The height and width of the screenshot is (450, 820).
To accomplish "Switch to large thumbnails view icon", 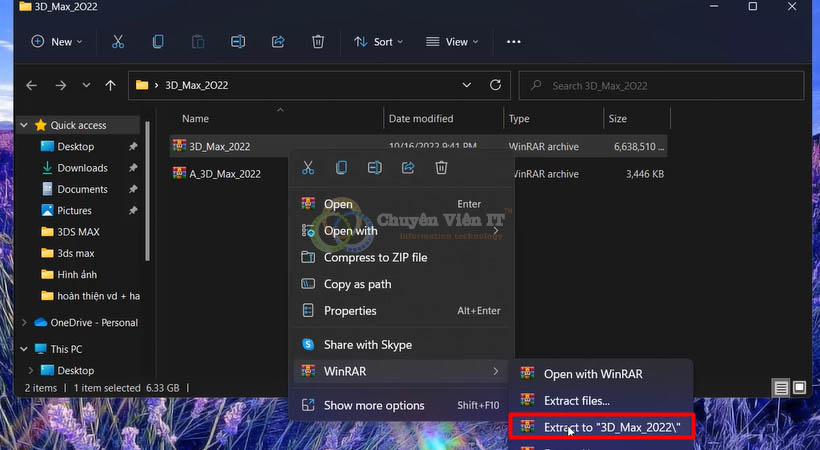I will coord(799,387).
